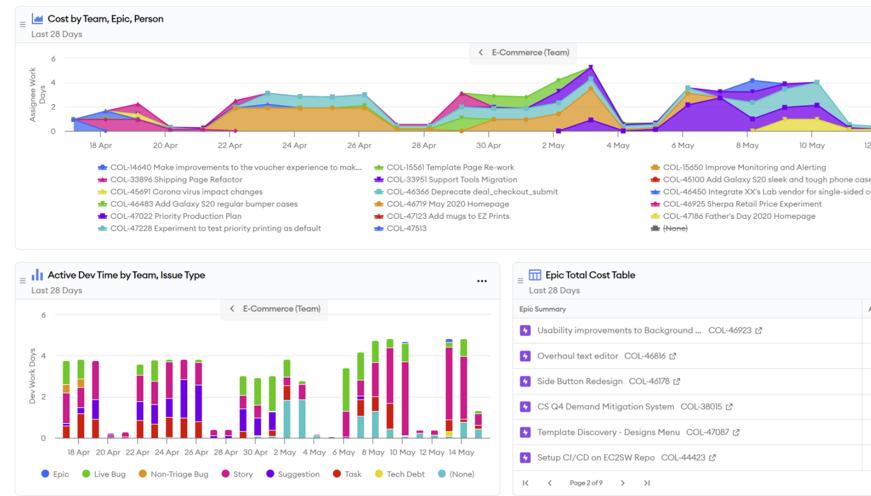Open external link for COL-46923

coord(759,330)
